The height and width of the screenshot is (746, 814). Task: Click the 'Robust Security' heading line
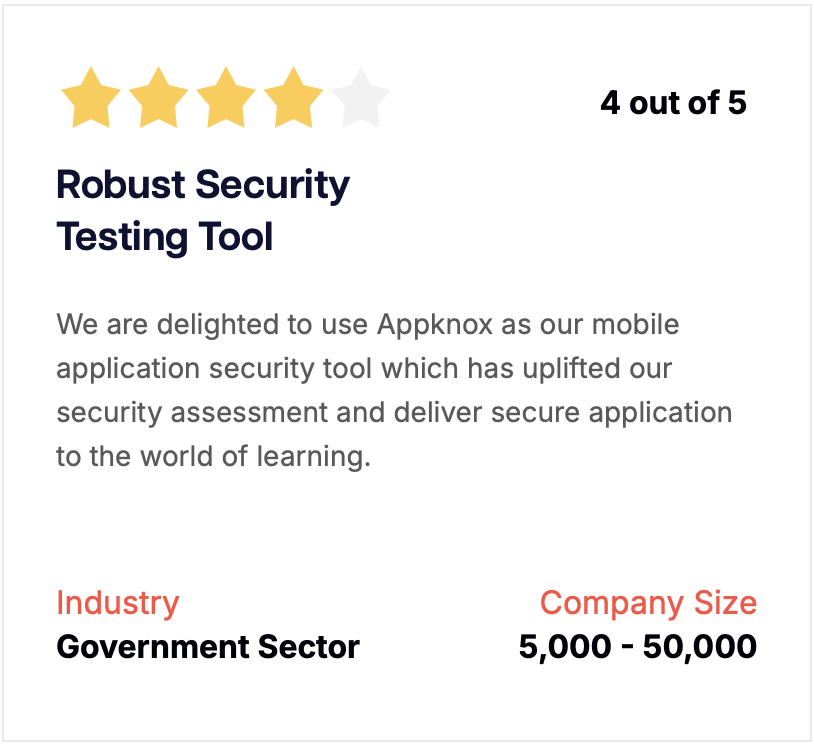[x=203, y=185]
